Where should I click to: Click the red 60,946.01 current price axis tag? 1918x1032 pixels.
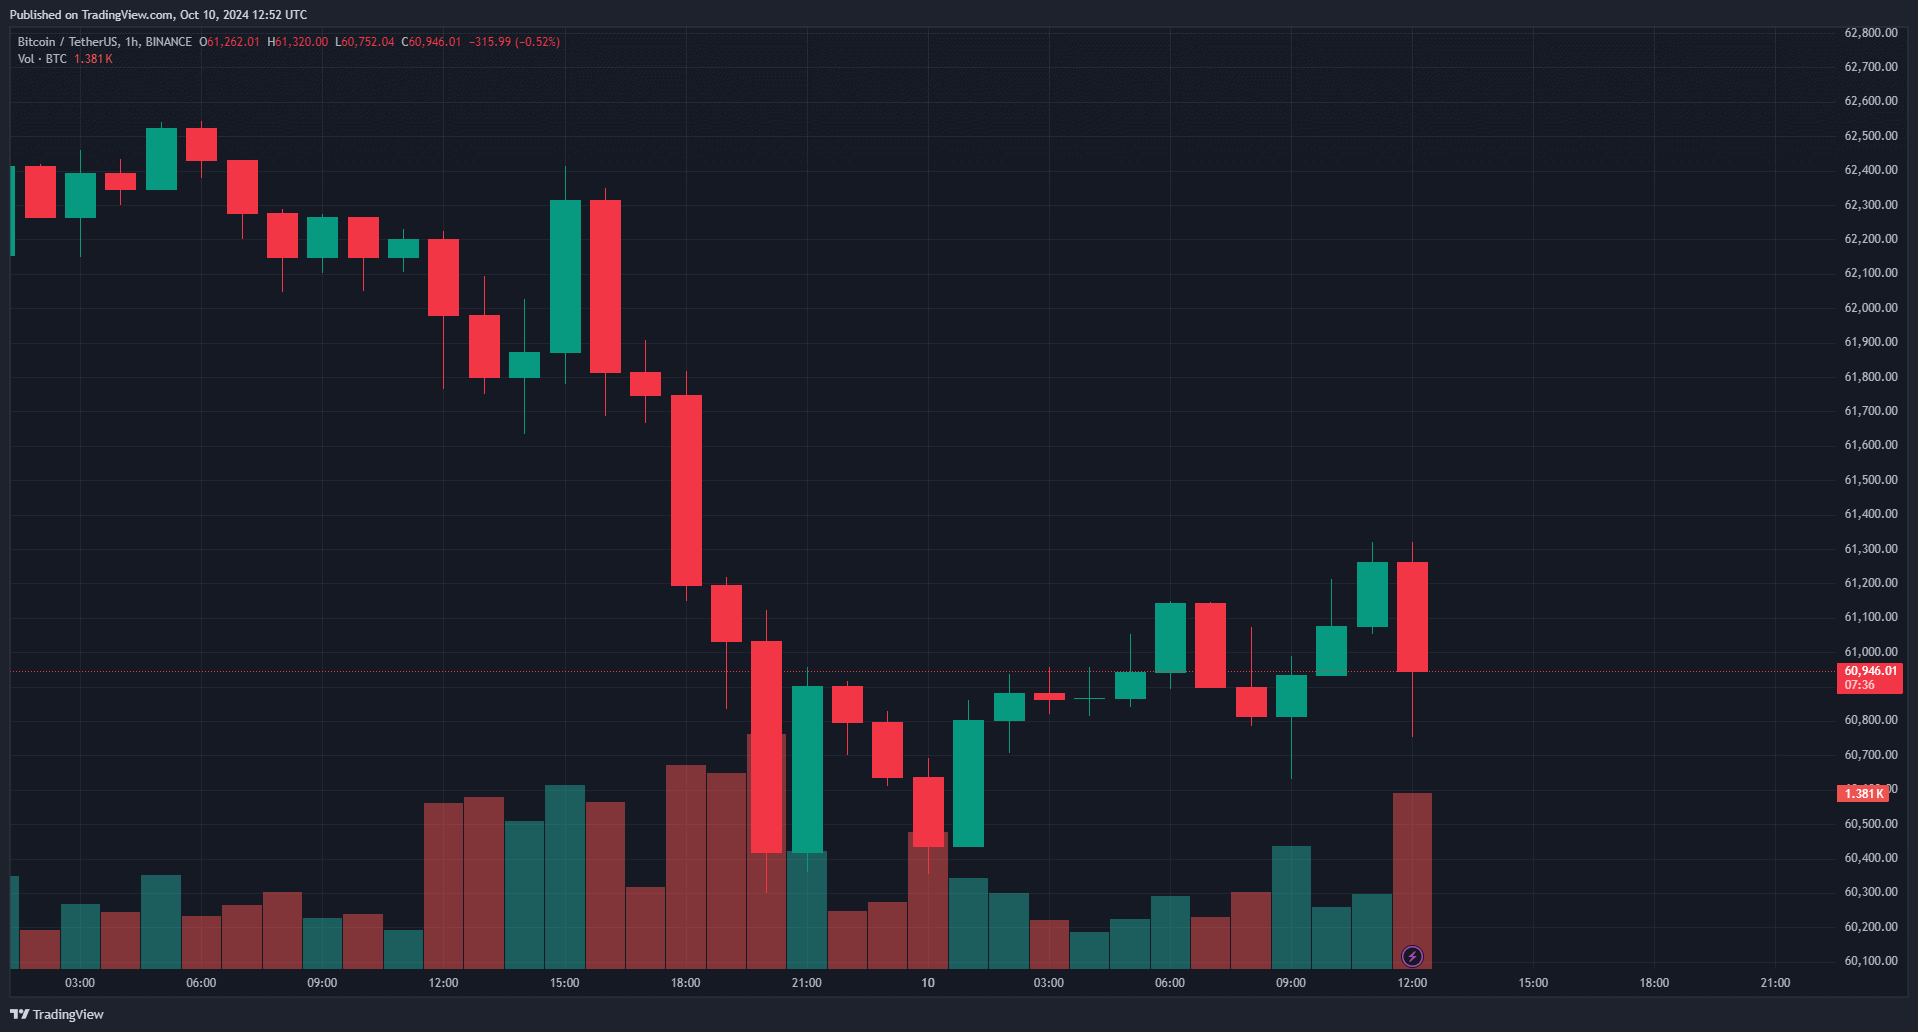click(1870, 671)
